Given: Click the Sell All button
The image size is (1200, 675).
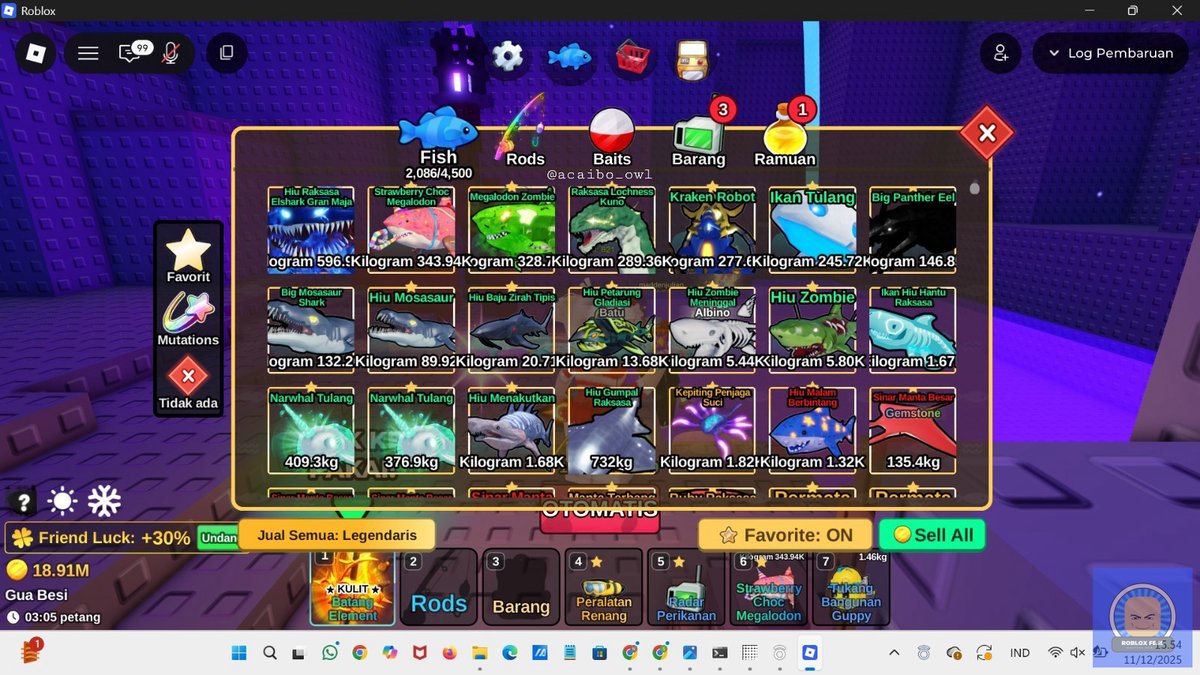Looking at the screenshot, I should [x=932, y=535].
